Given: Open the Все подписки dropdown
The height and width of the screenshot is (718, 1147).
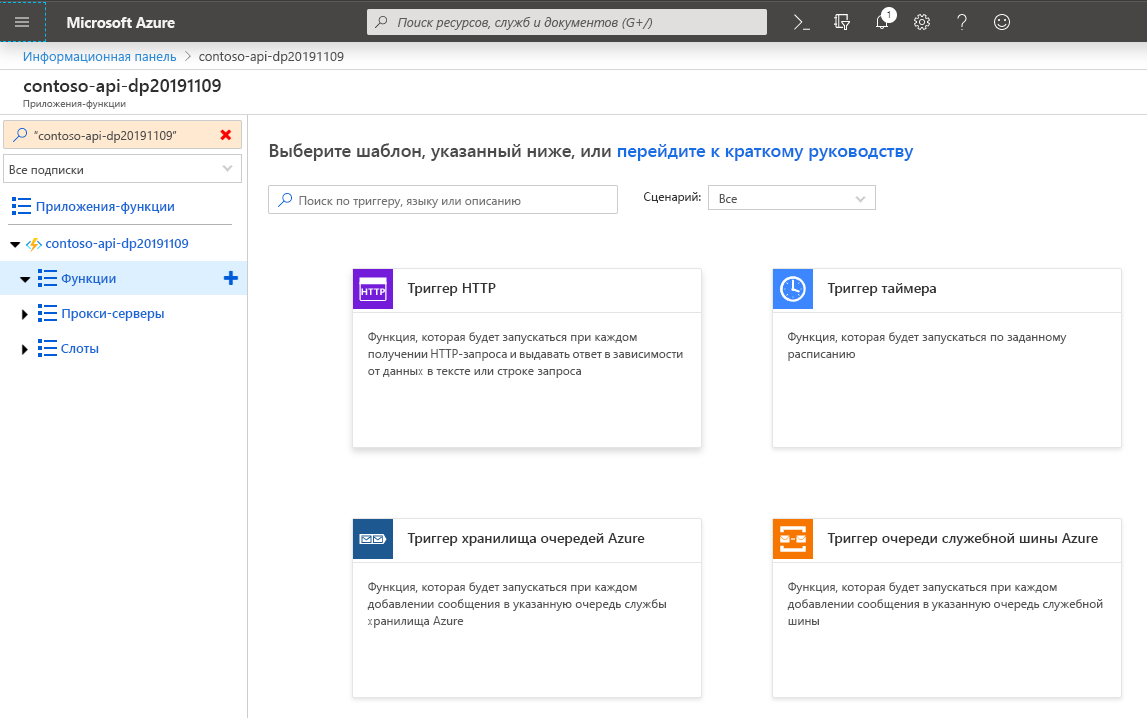Looking at the screenshot, I should tap(122, 169).
